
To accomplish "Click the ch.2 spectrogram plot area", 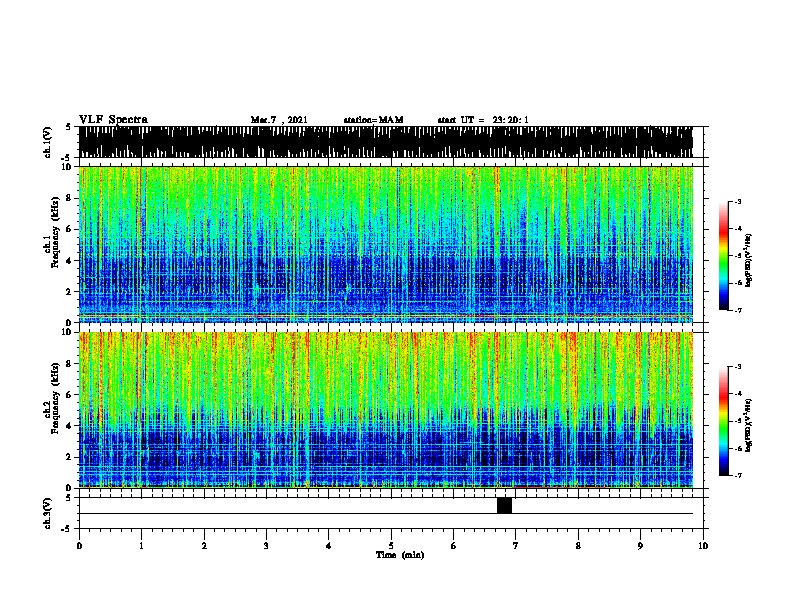I will click(x=386, y=410).
